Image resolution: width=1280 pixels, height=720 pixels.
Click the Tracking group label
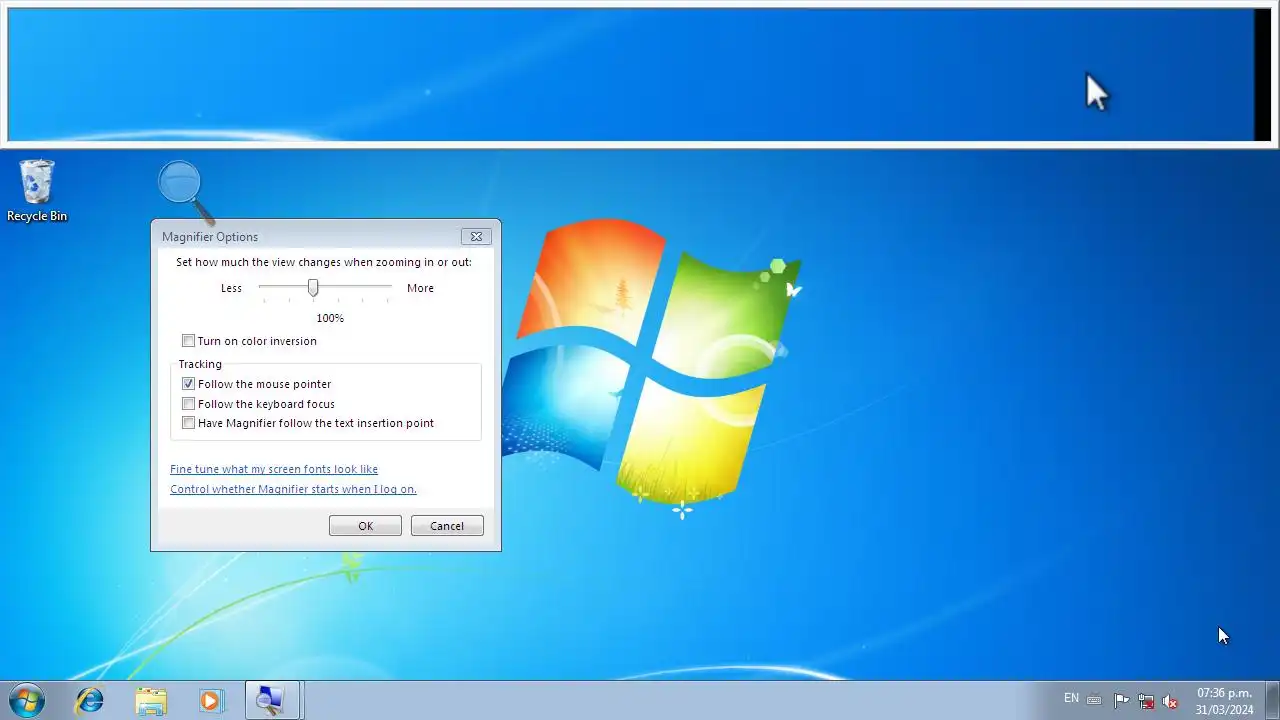click(x=200, y=364)
